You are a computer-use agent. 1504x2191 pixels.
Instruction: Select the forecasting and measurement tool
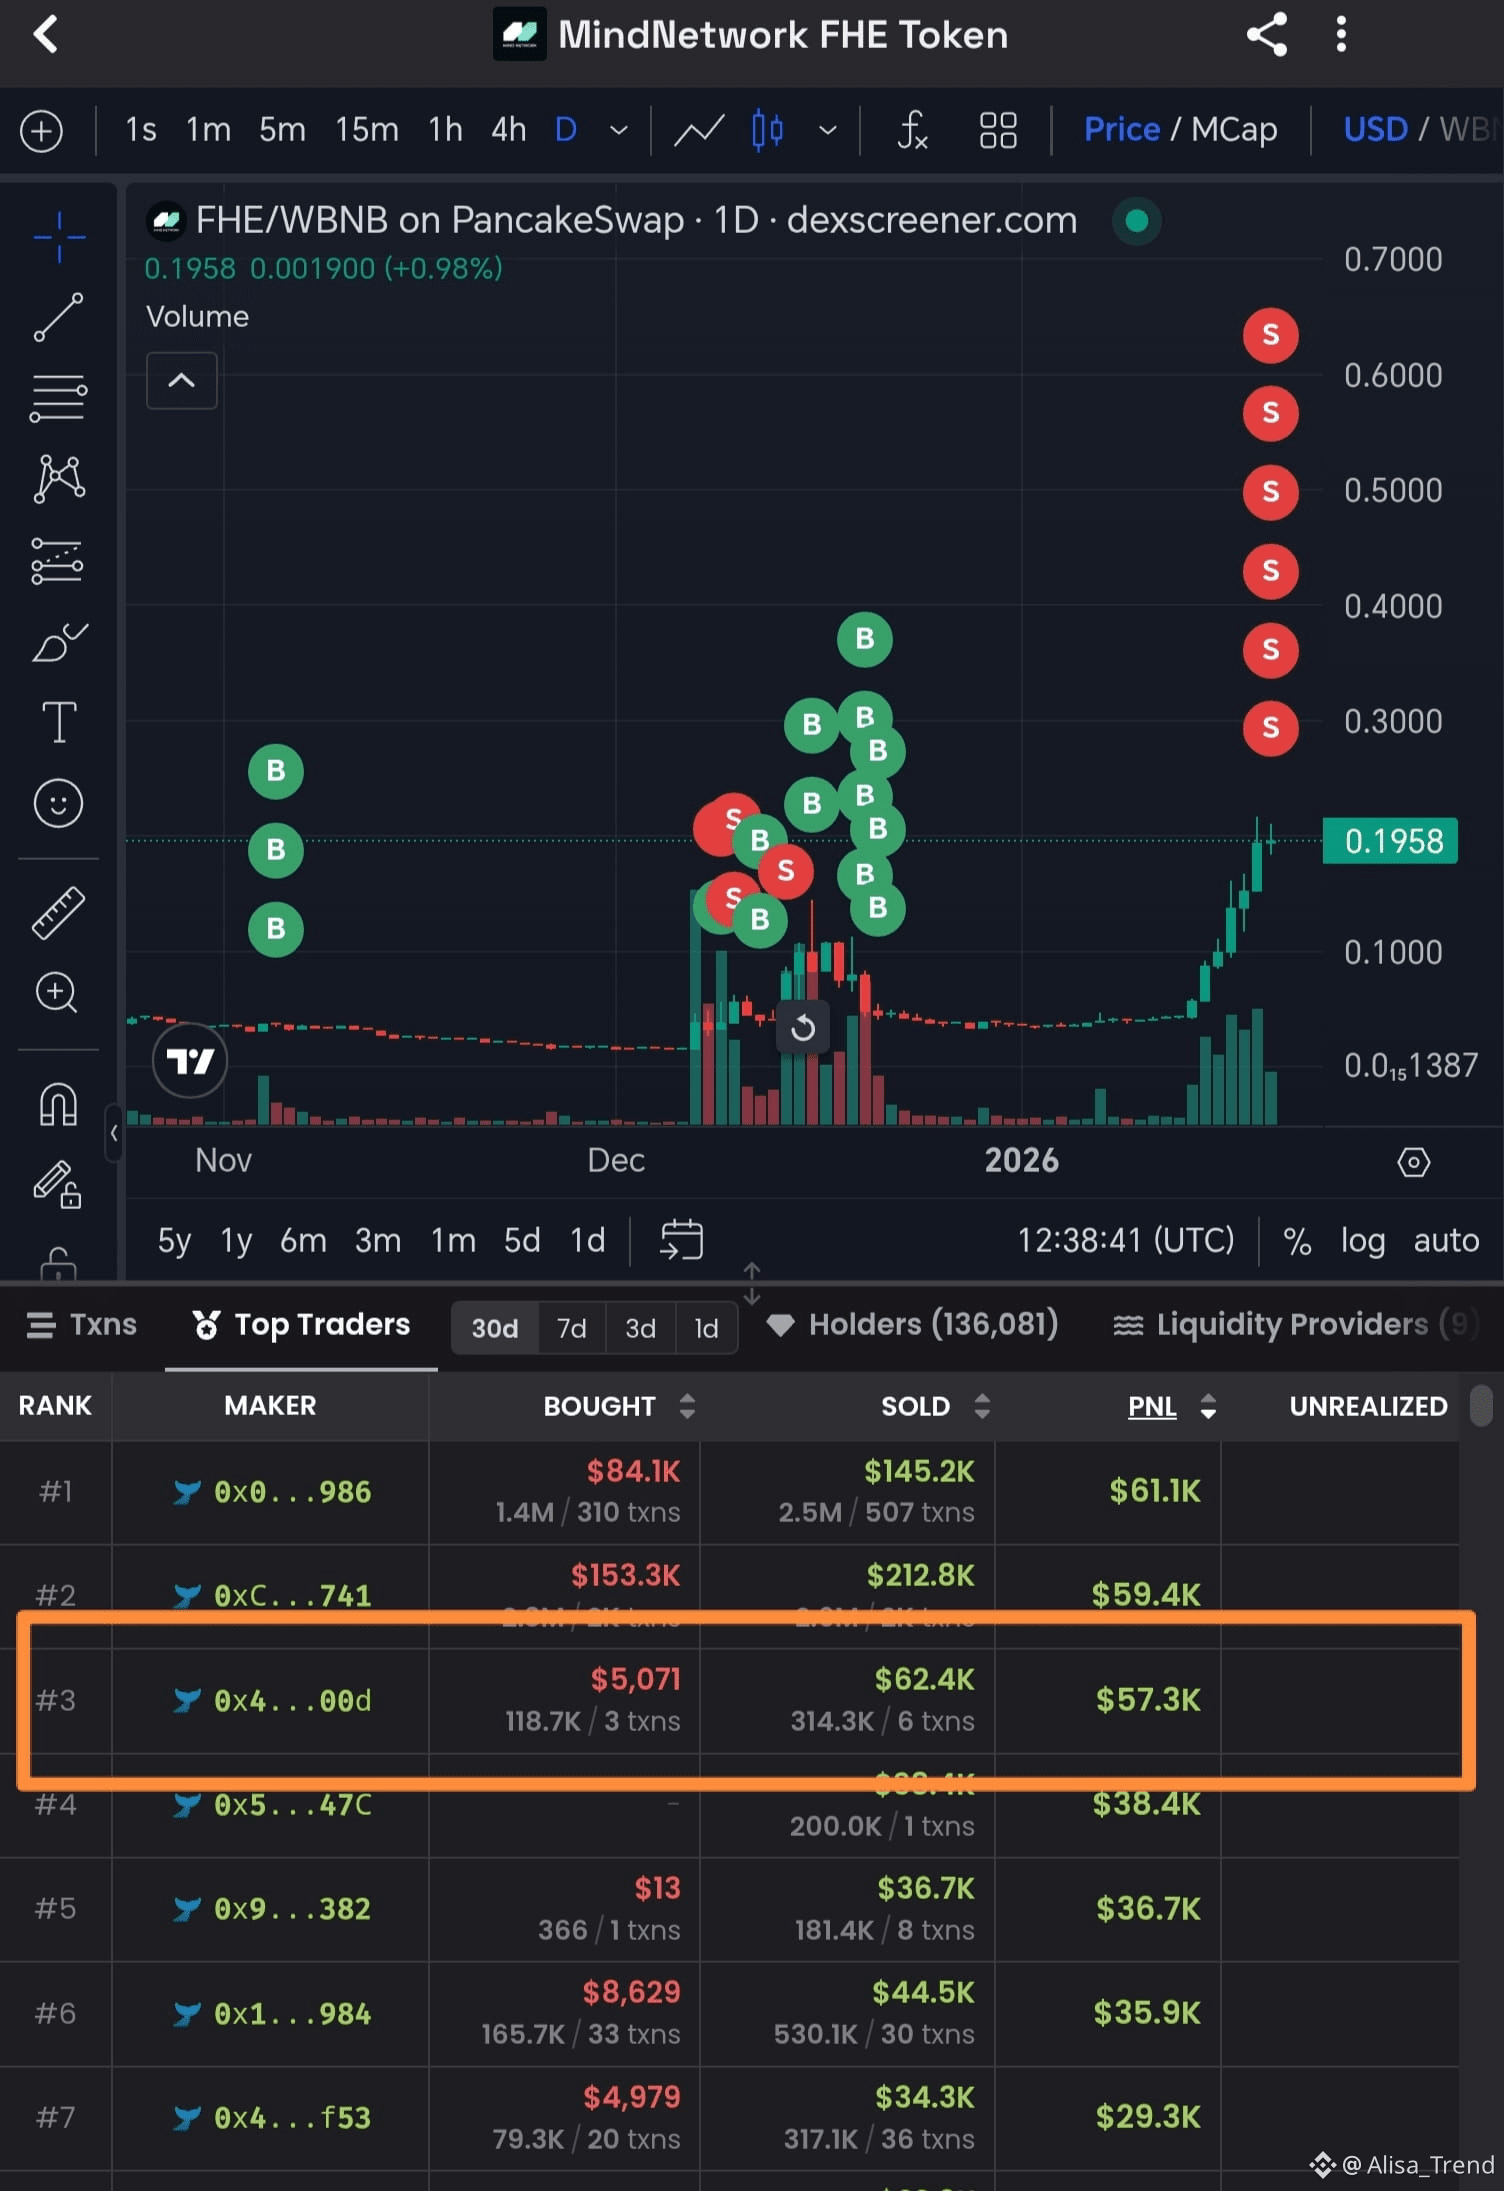point(58,560)
